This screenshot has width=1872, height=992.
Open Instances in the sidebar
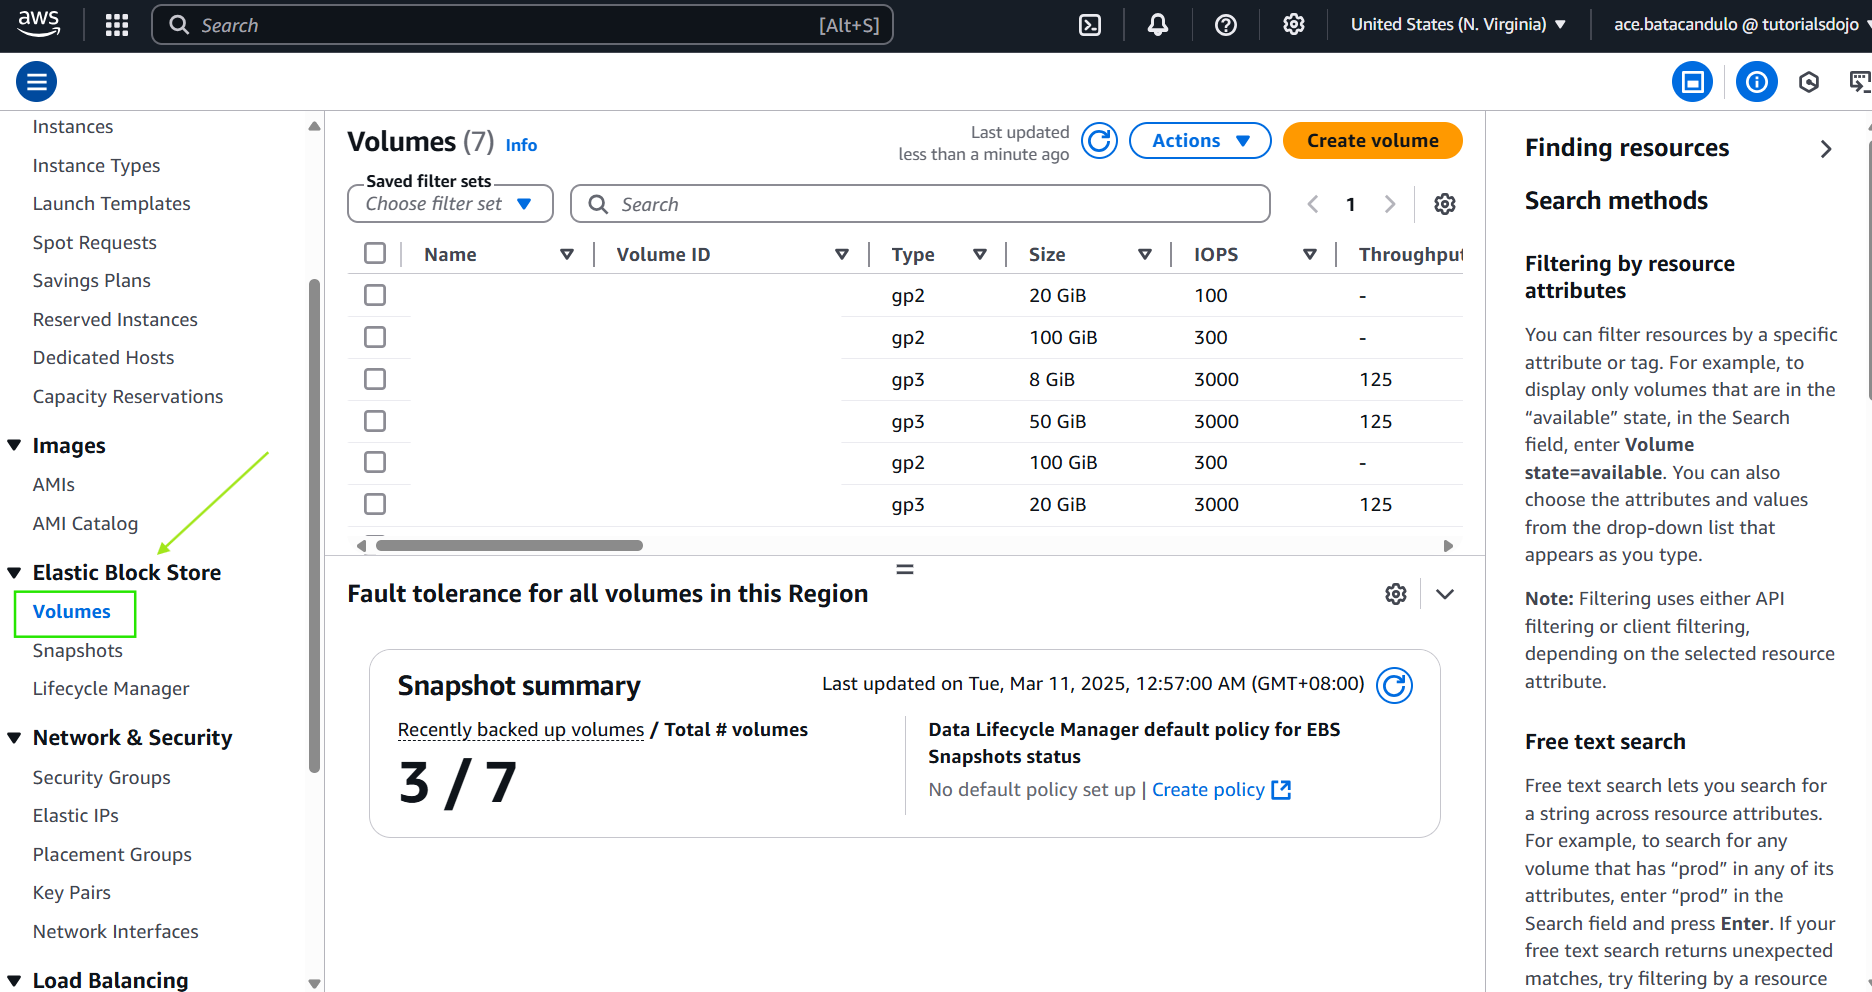pyautogui.click(x=73, y=127)
